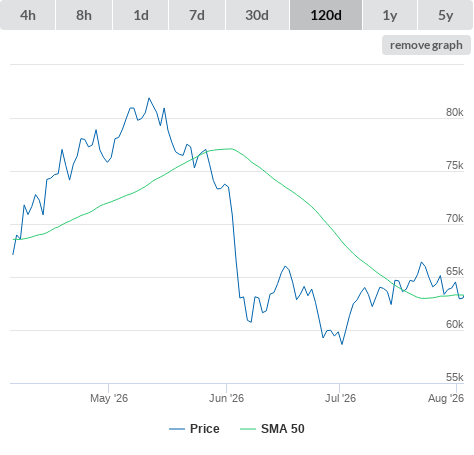Select the 4h time range tab

coord(28,15)
